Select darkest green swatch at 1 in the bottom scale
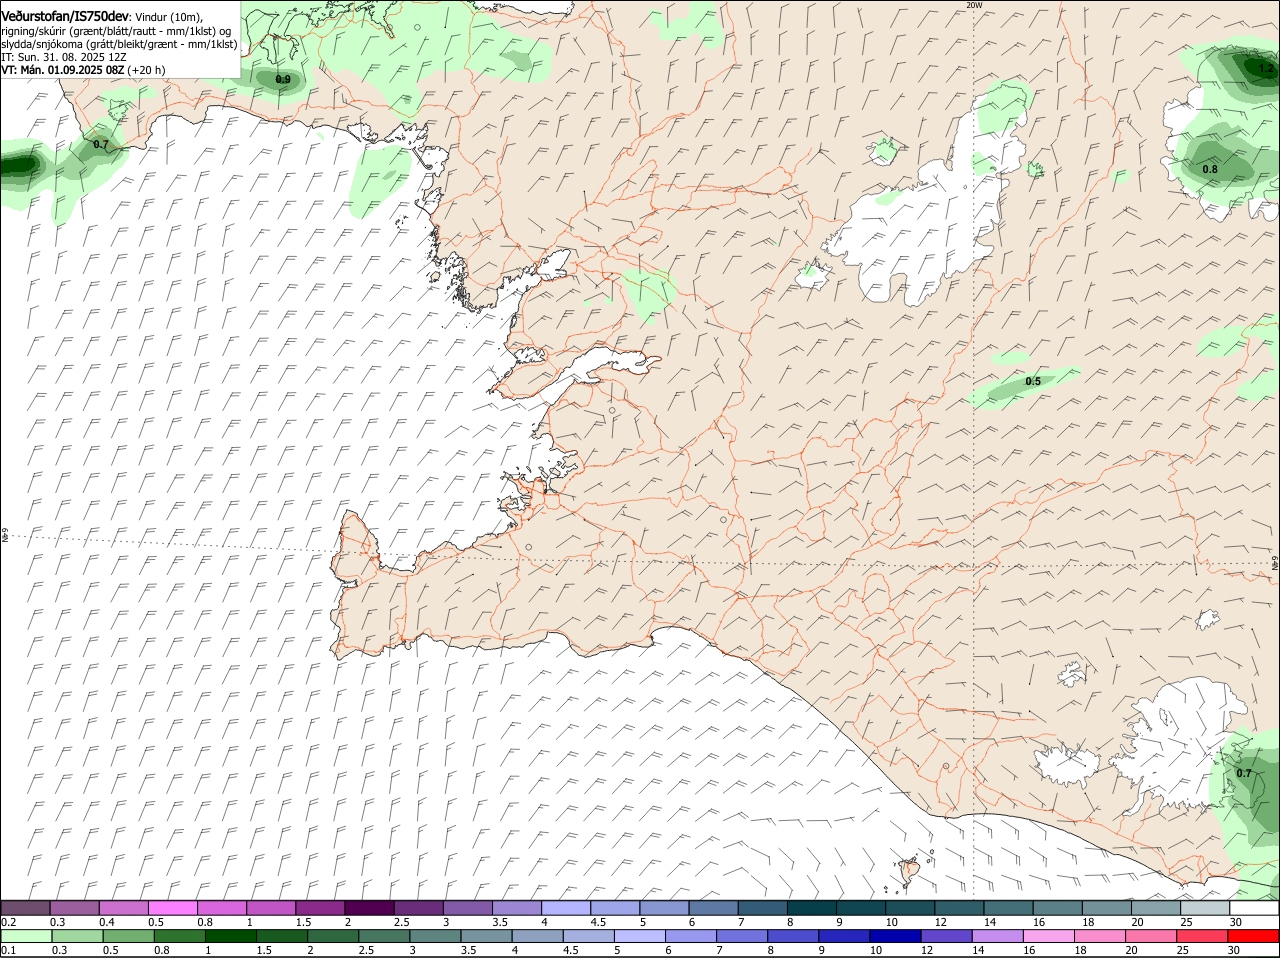This screenshot has height=958, width=1280. 231,936
